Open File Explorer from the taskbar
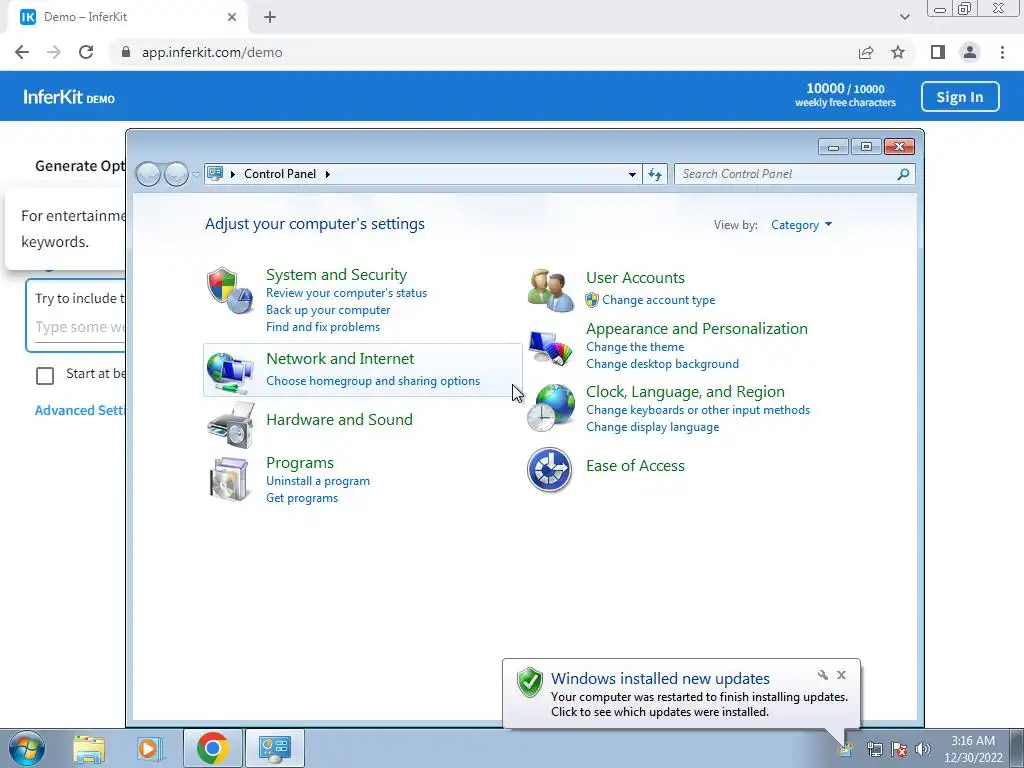 point(89,748)
